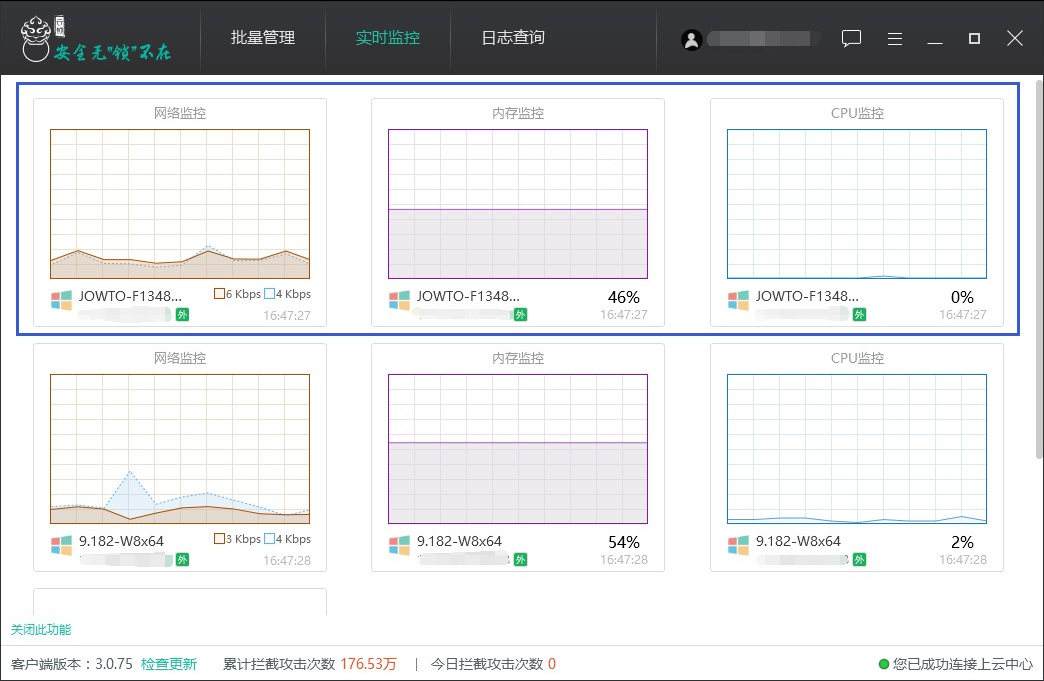Screen dimensions: 1044x681
Task: Click 9.182-W8x64 memory monitor chart
Action: click(518, 449)
